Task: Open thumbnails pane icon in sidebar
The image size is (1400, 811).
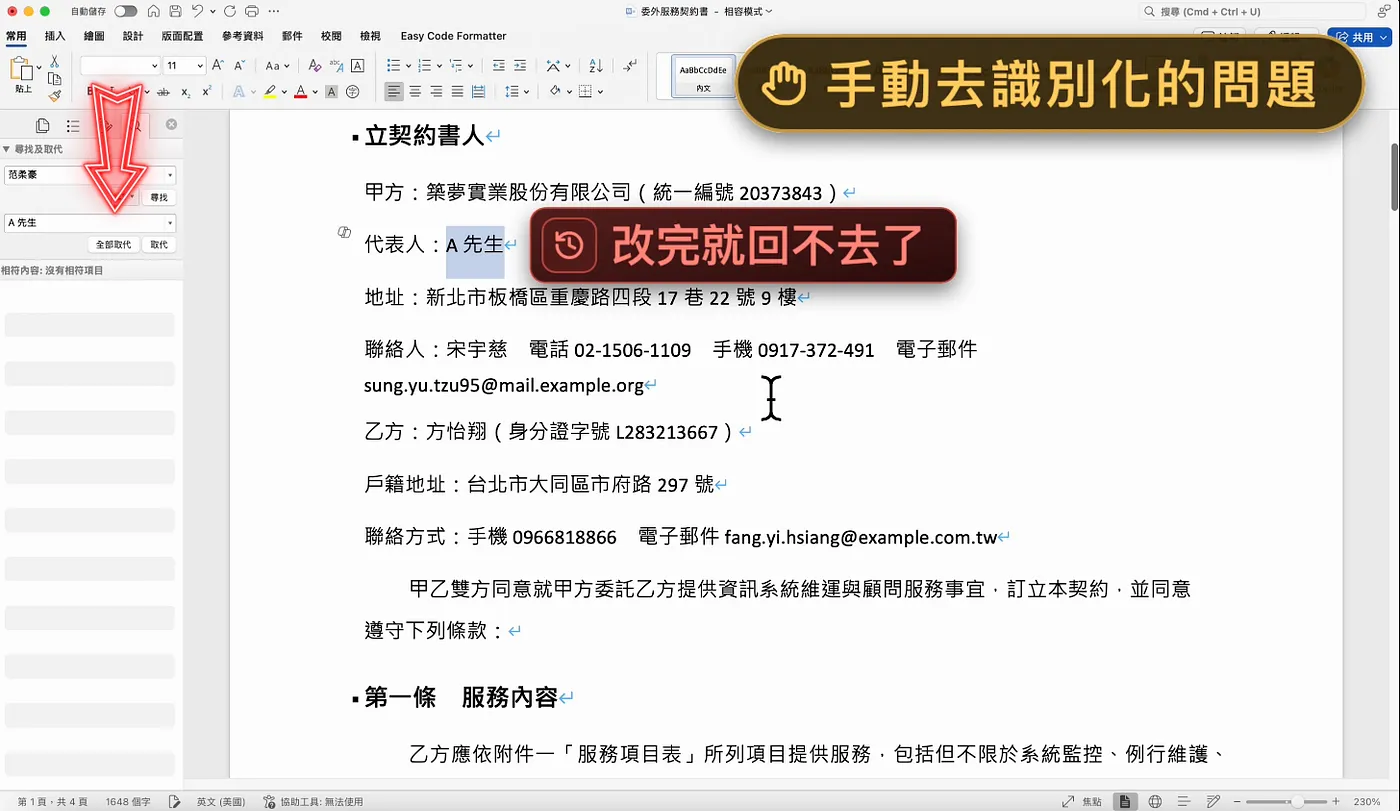Action: click(42, 125)
